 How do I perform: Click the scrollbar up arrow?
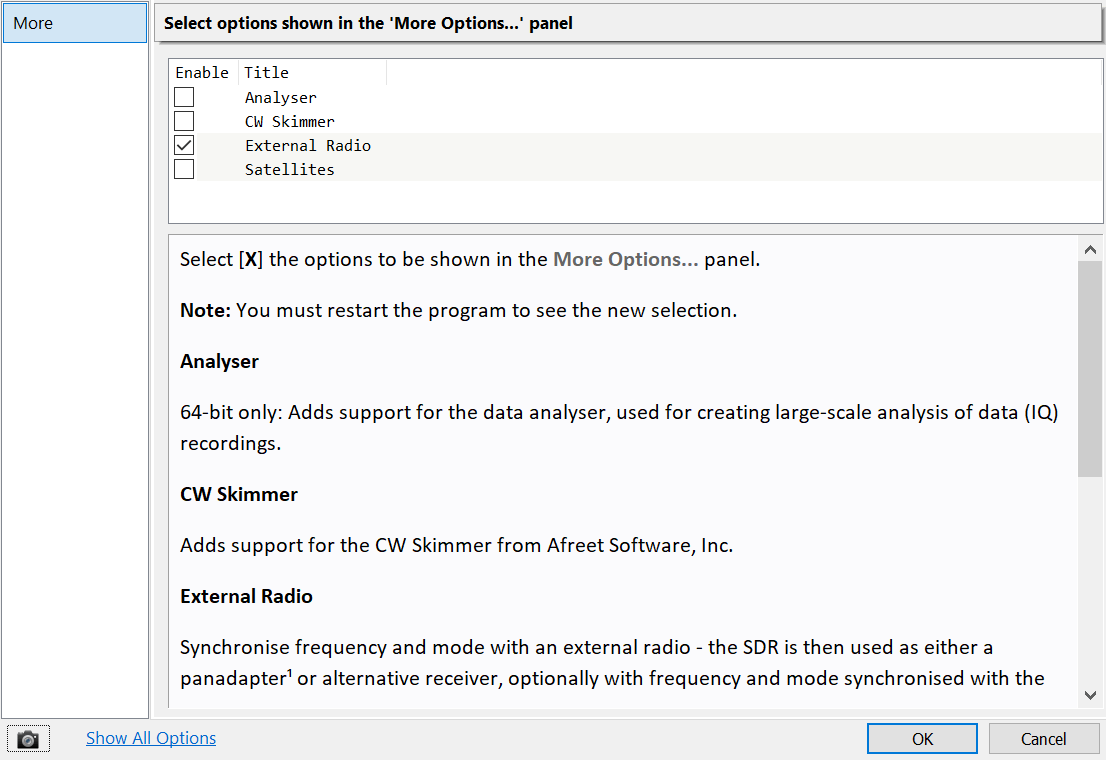pos(1090,250)
